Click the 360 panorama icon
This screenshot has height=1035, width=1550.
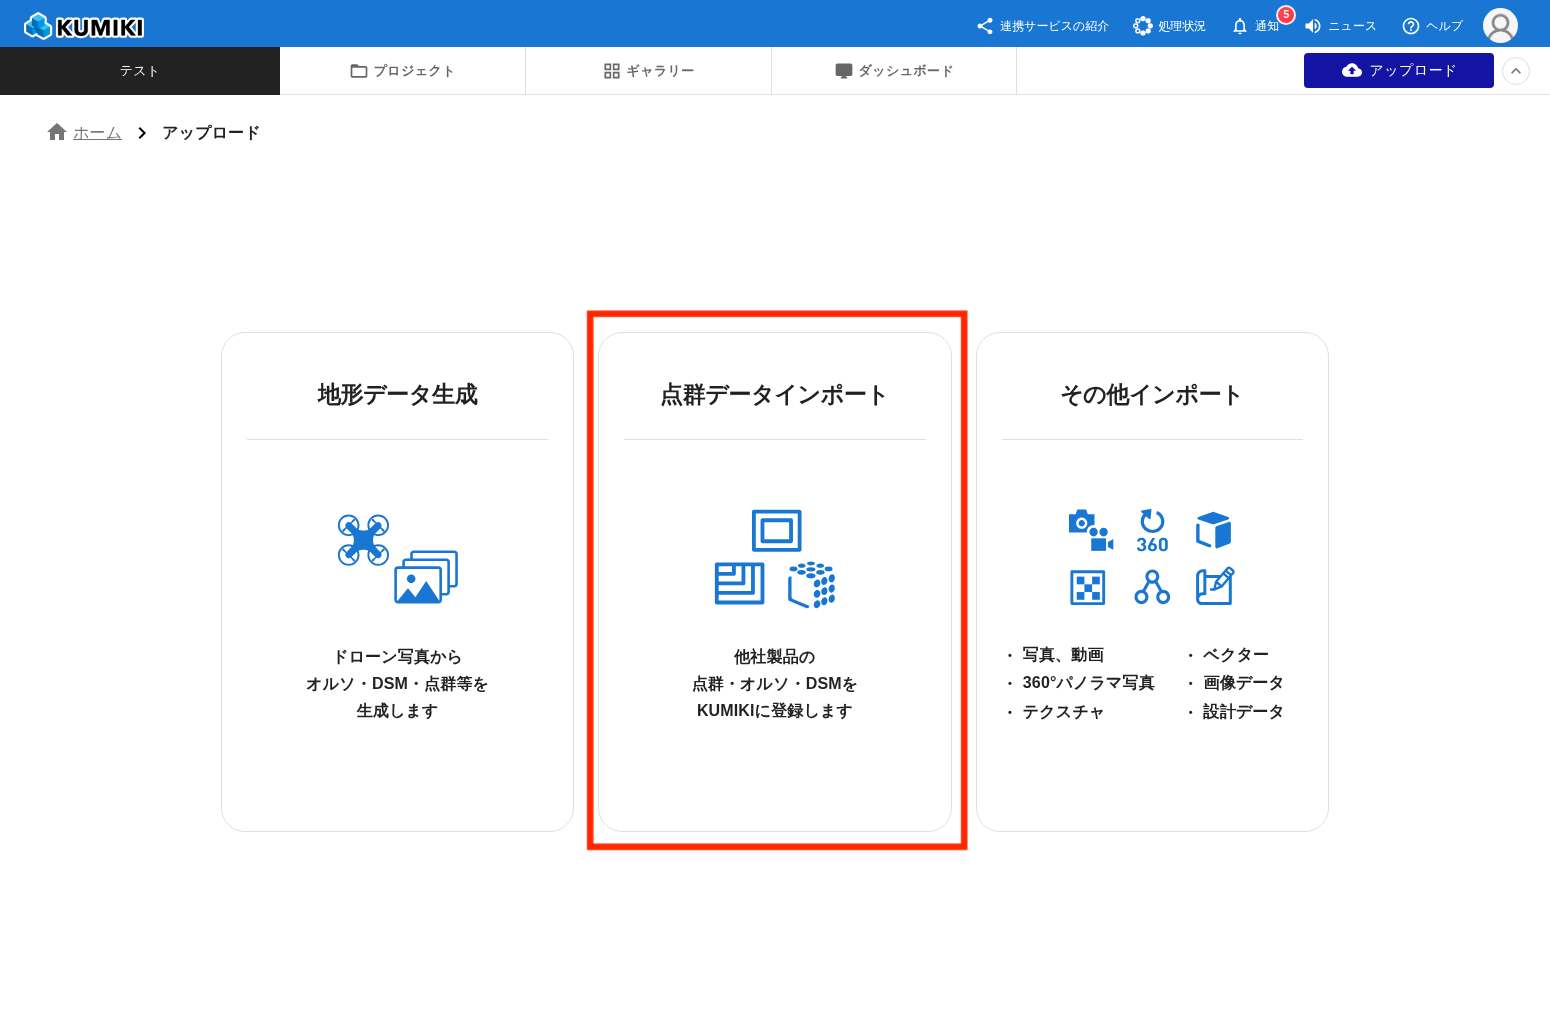1152,531
